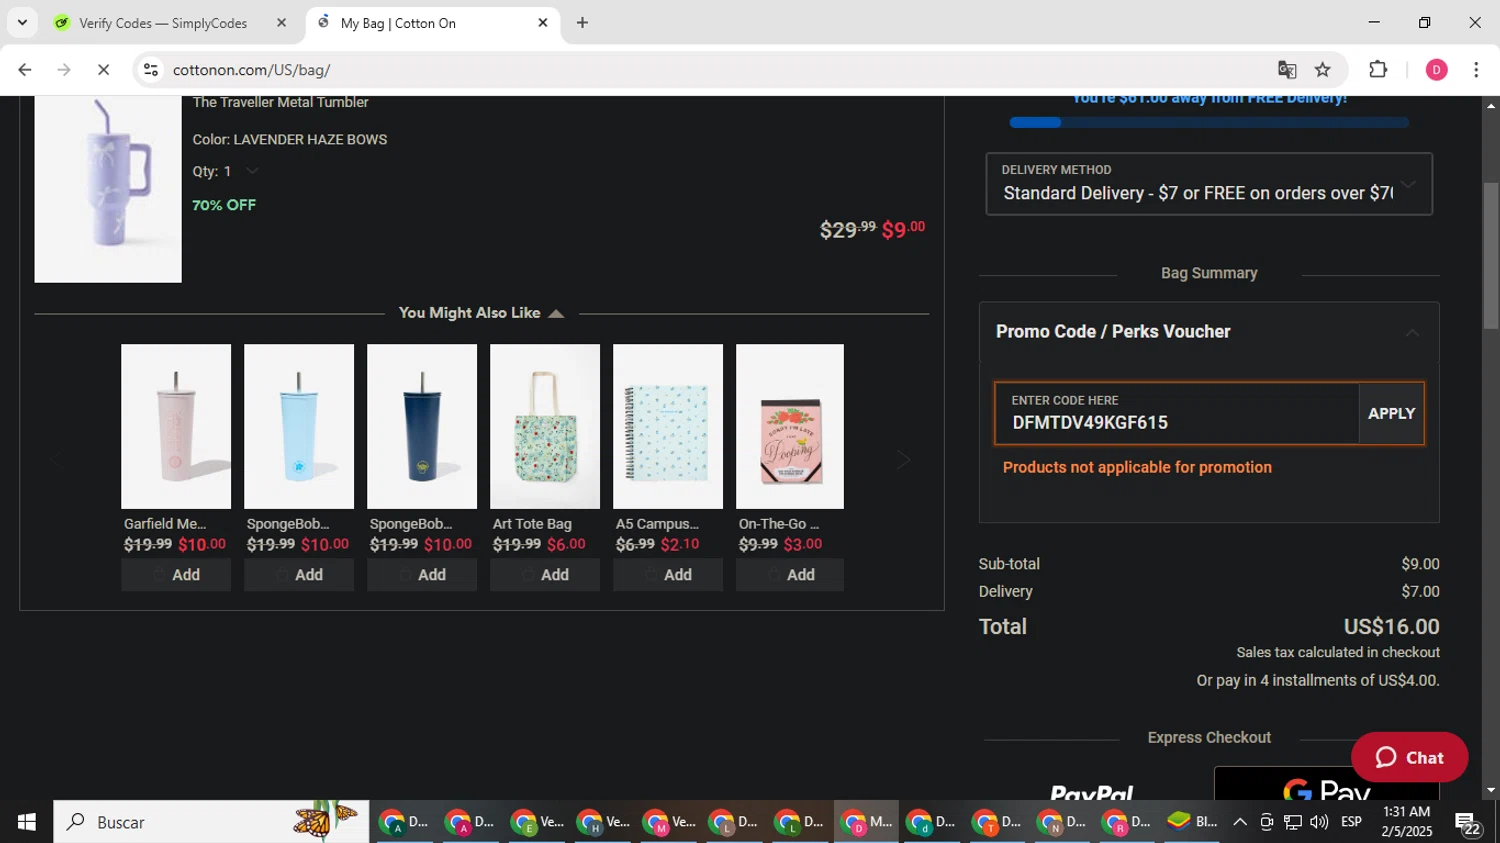1500x843 pixels.
Task: Open The Traveller Metal Tumbler title link
Action: (280, 102)
